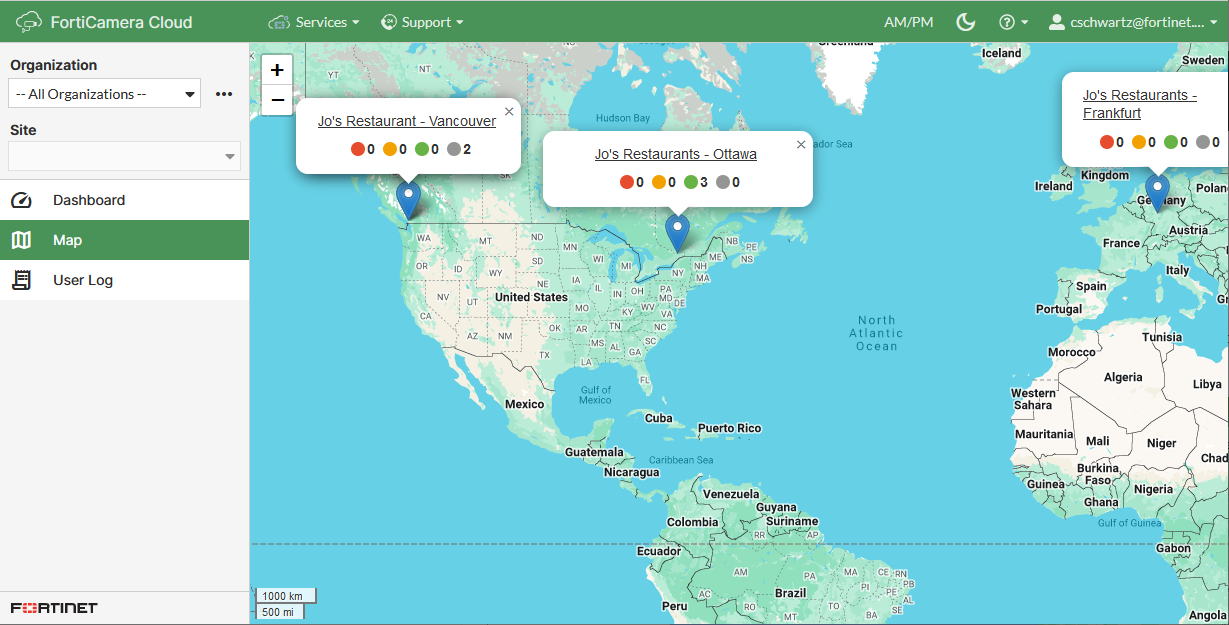Open Jo's Restaurants - Frankfurt link
Screen dimensions: 1229x625
point(1140,104)
